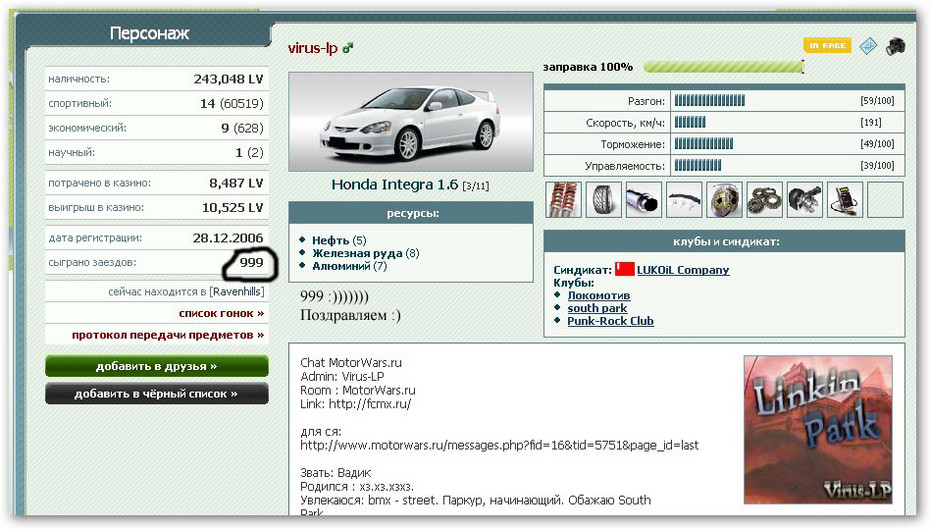Select the brake disc part icon
Screen dimensions: 930x529
pos(724,200)
